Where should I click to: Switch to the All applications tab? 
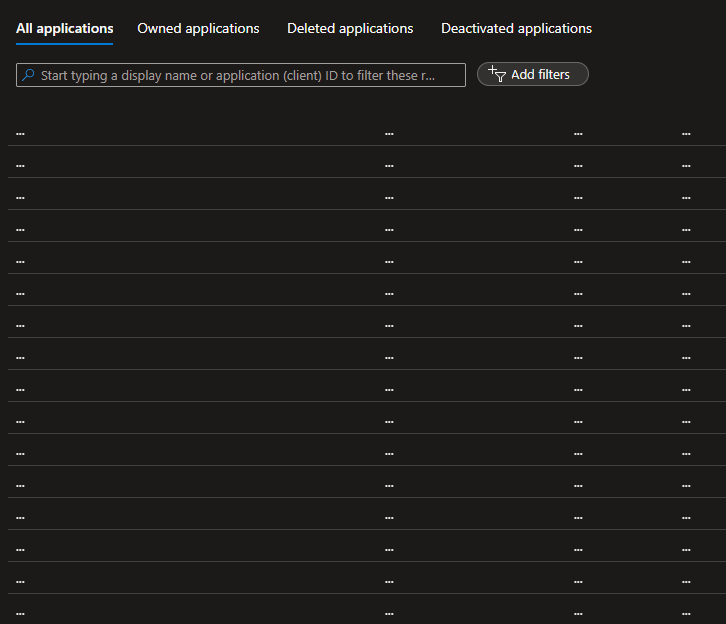64,29
